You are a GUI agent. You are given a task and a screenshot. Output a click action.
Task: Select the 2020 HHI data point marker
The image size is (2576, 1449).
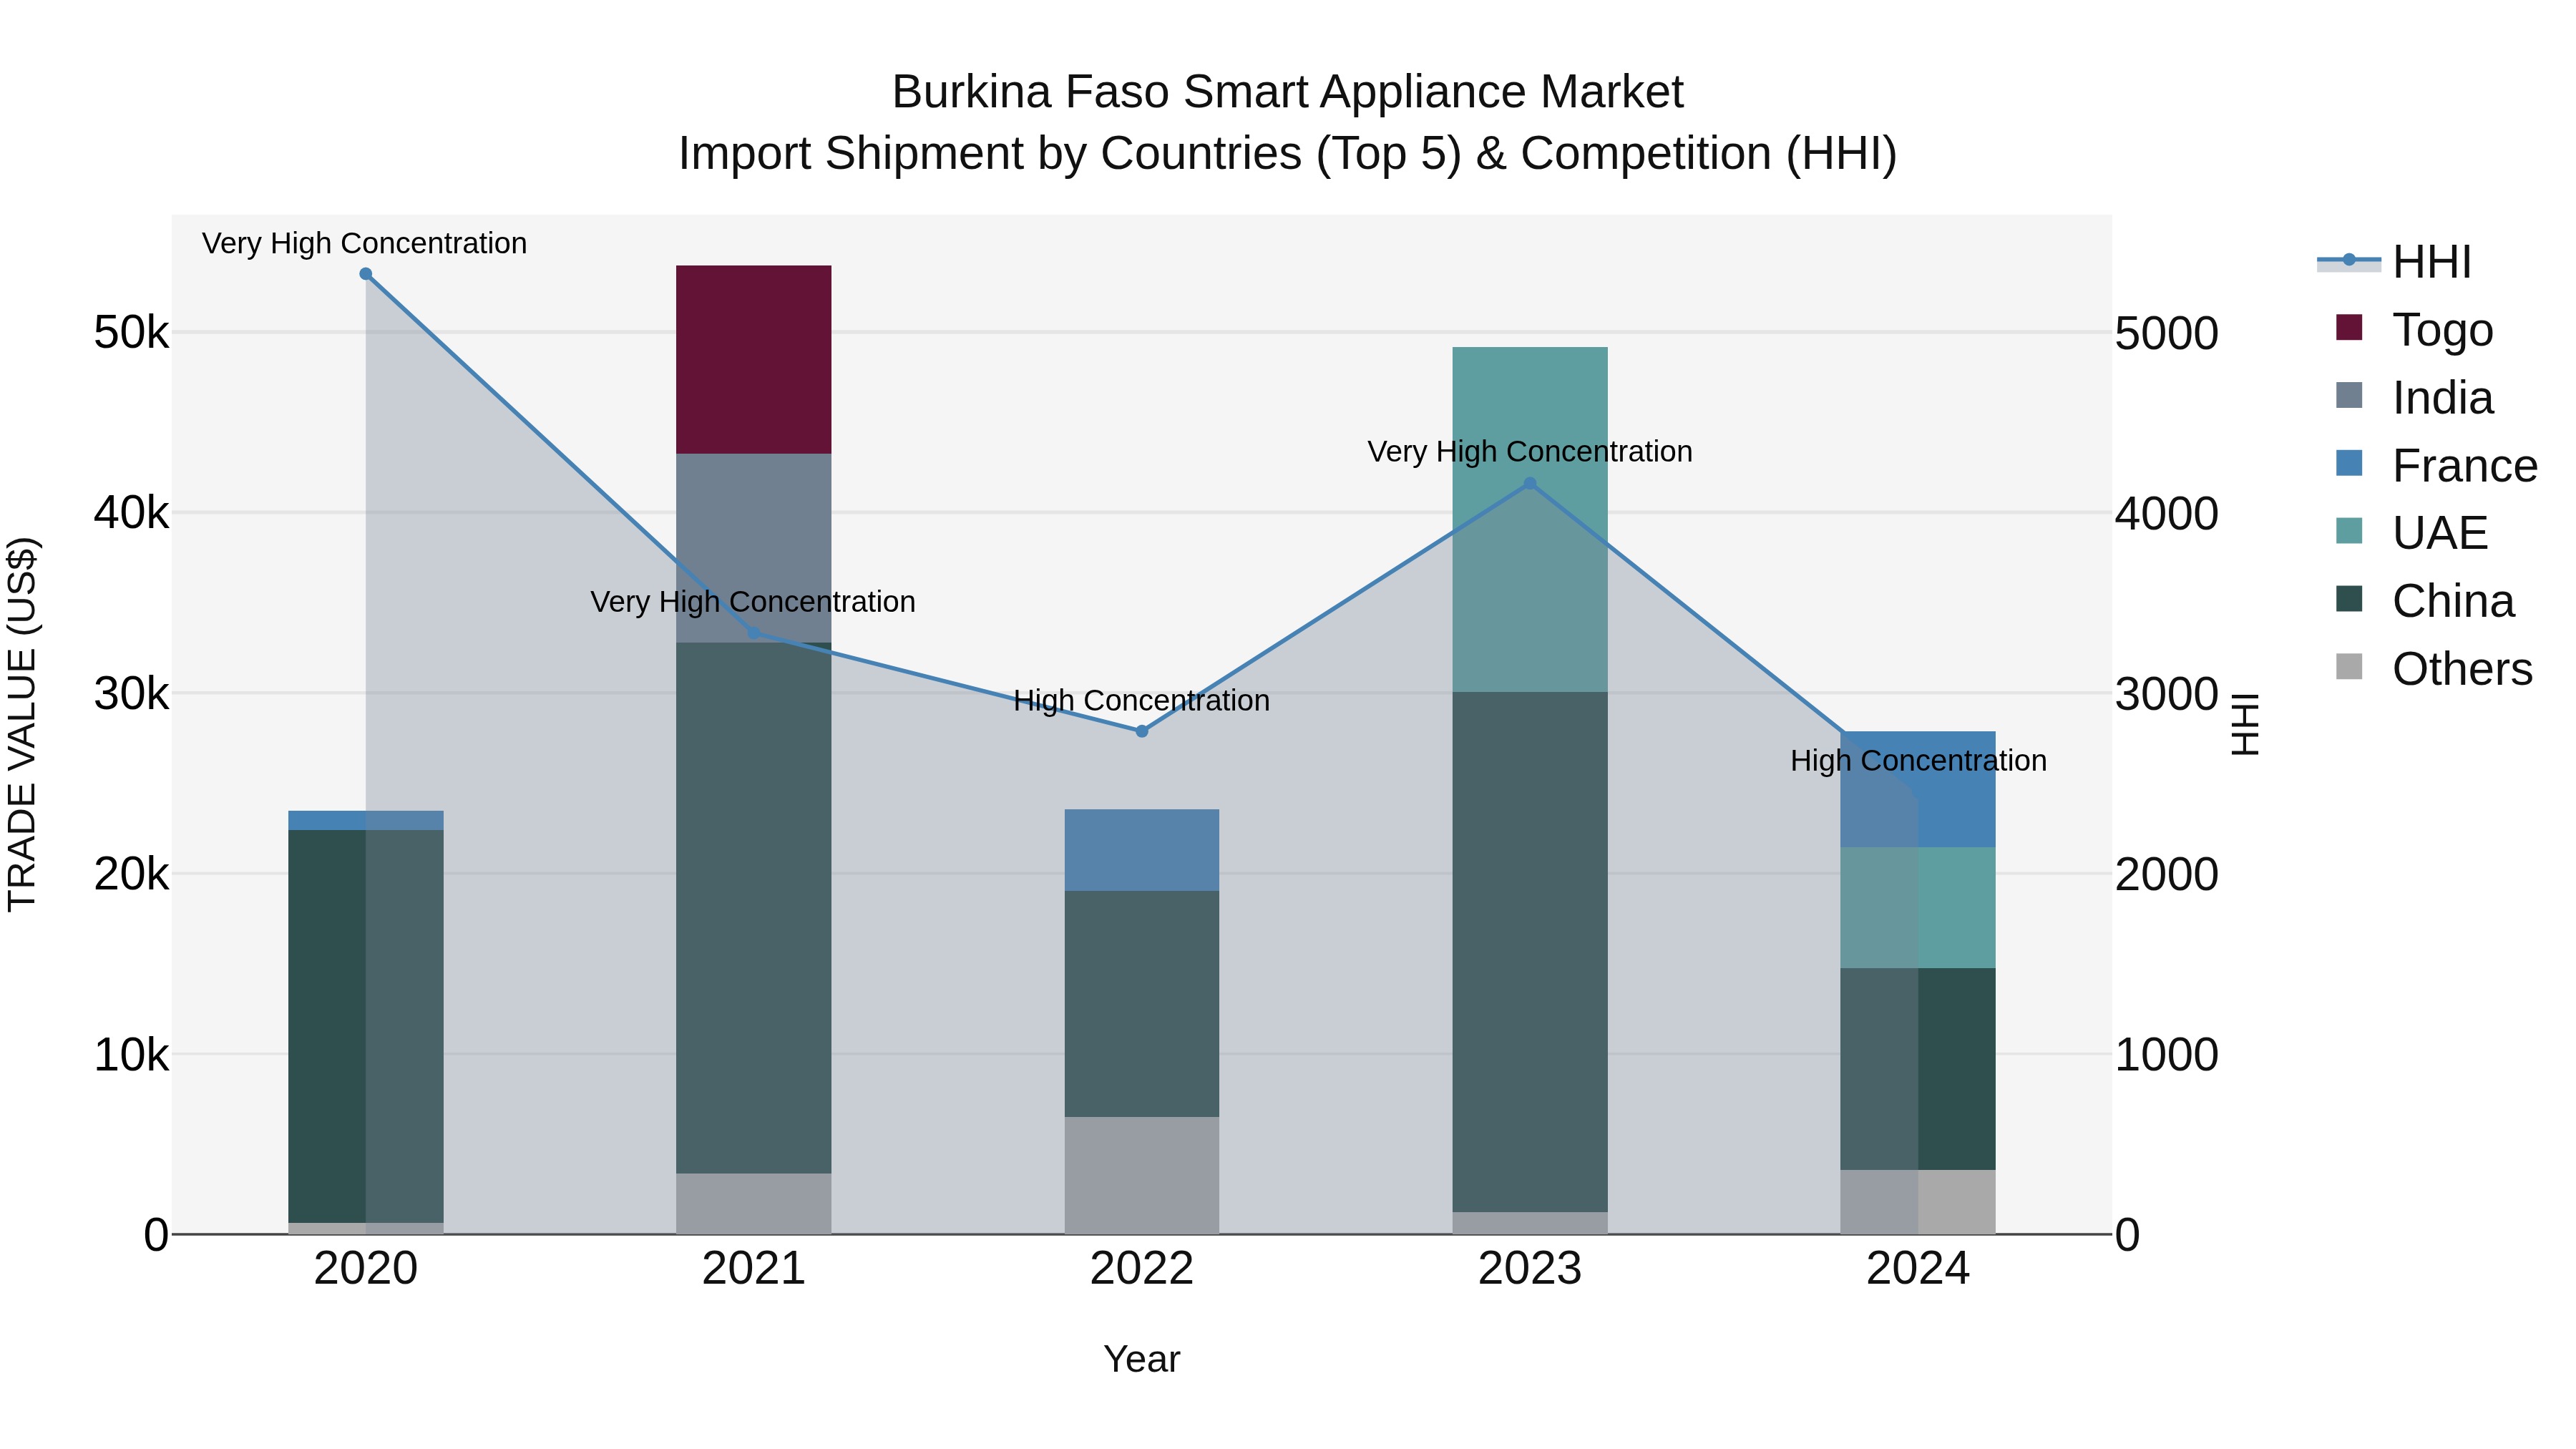(x=366, y=274)
